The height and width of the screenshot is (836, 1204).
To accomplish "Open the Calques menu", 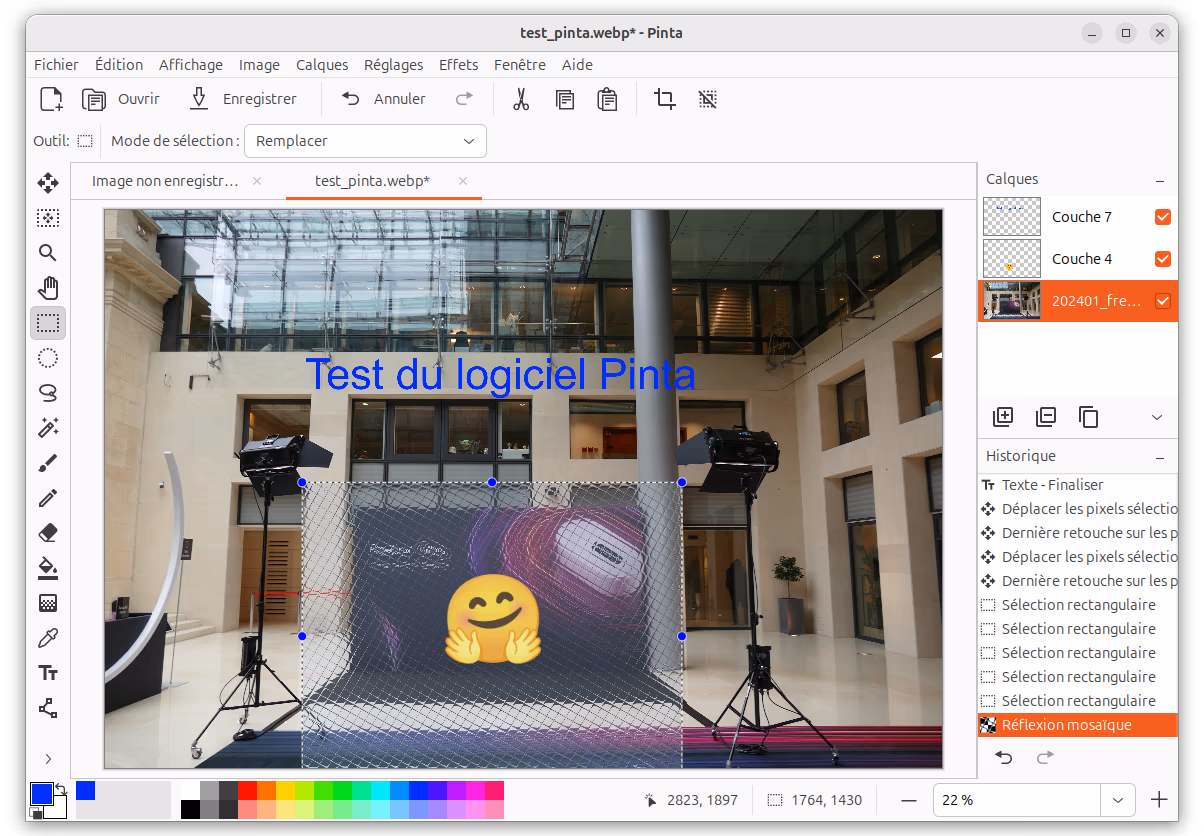I will coord(322,65).
